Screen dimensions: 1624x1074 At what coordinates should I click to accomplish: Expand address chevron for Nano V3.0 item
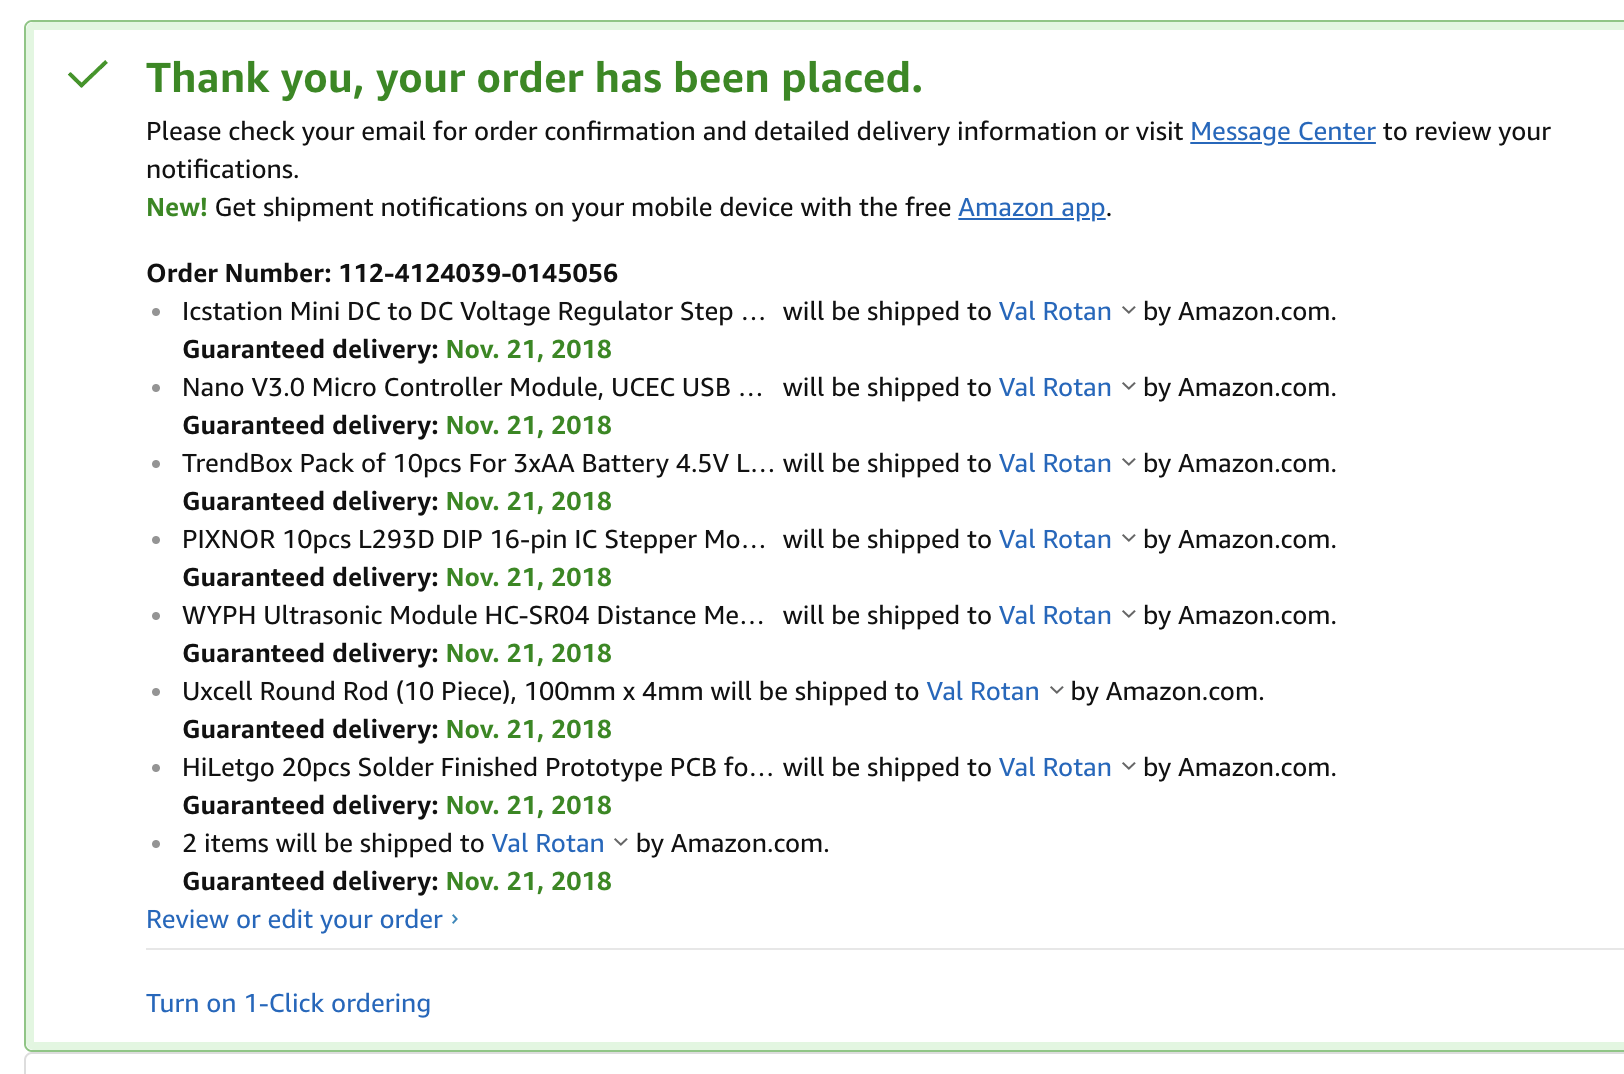(x=1128, y=387)
